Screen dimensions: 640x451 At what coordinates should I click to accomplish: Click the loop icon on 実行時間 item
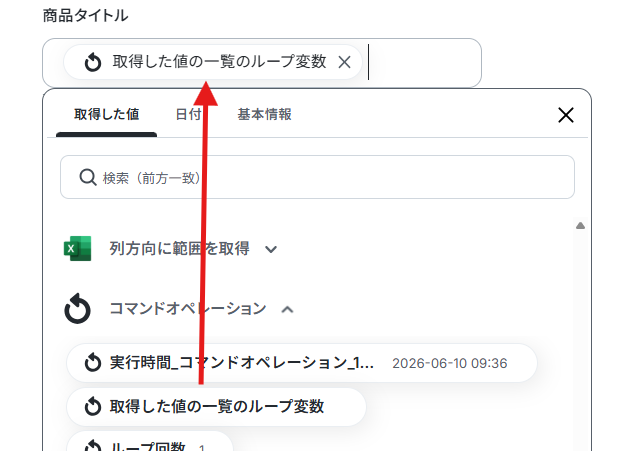click(x=93, y=362)
